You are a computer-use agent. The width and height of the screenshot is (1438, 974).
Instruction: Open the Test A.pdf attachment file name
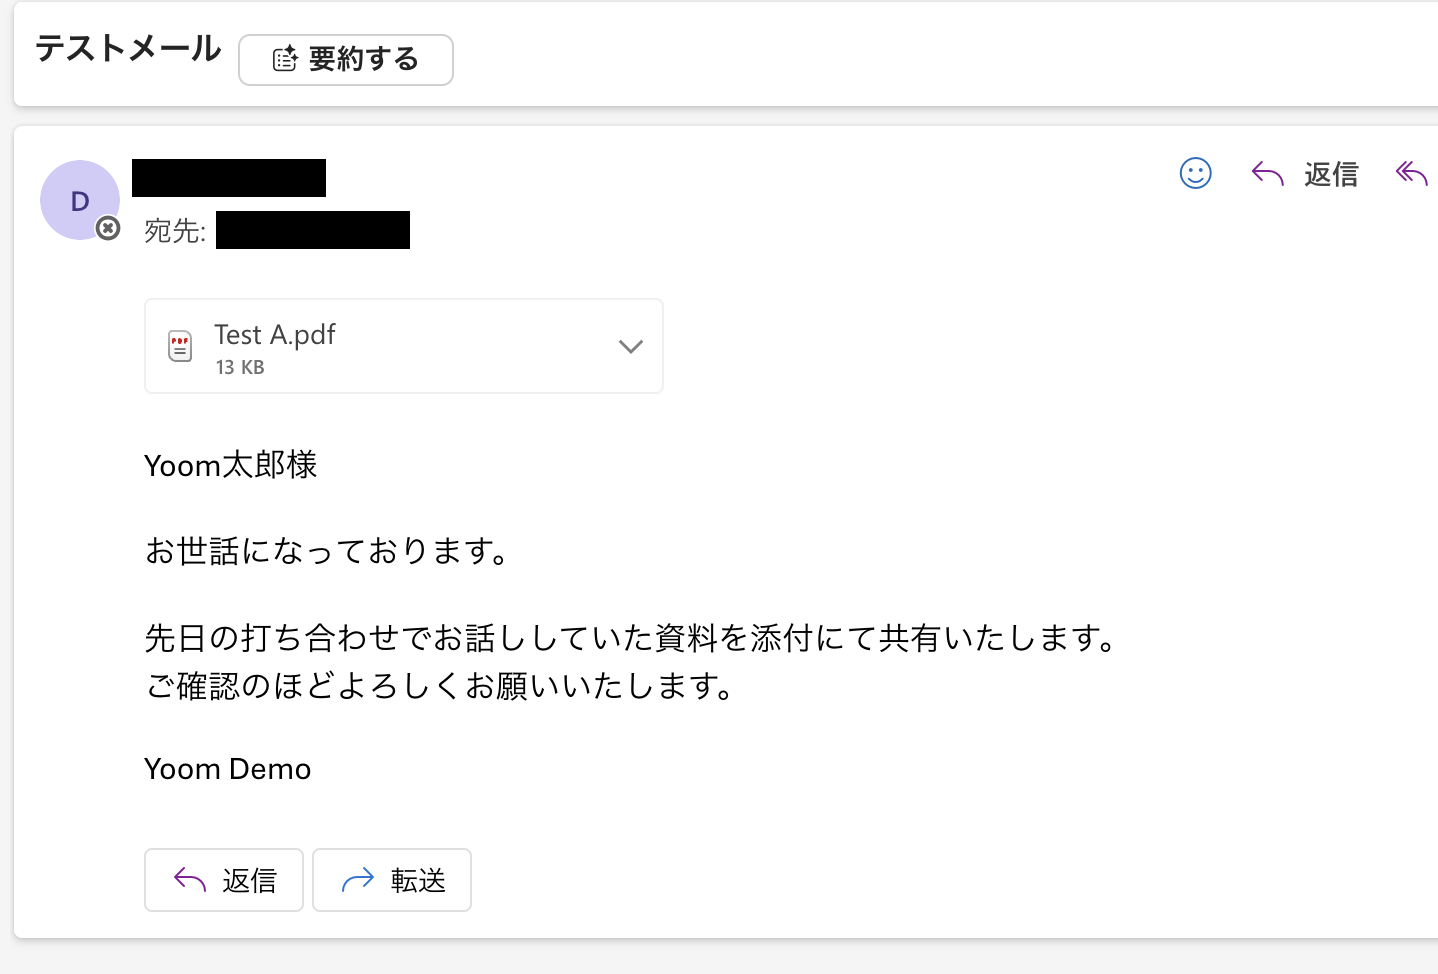pyautogui.click(x=275, y=334)
